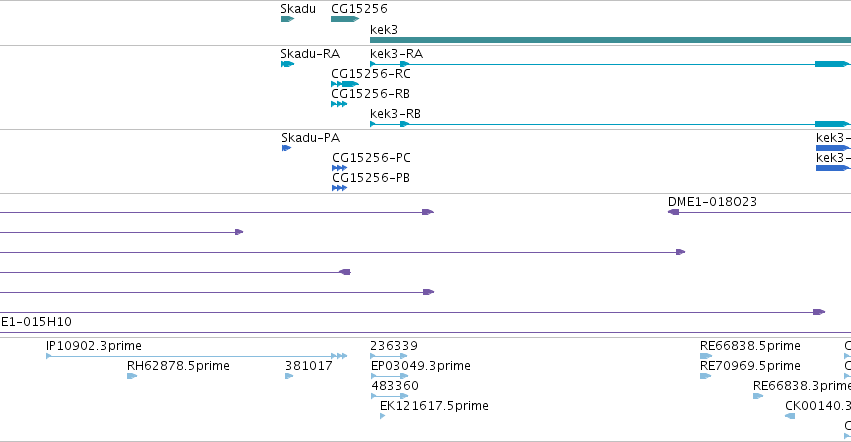Click the 236339 feature glyph
Screen dimensions: 851x442
pyautogui.click(x=389, y=356)
